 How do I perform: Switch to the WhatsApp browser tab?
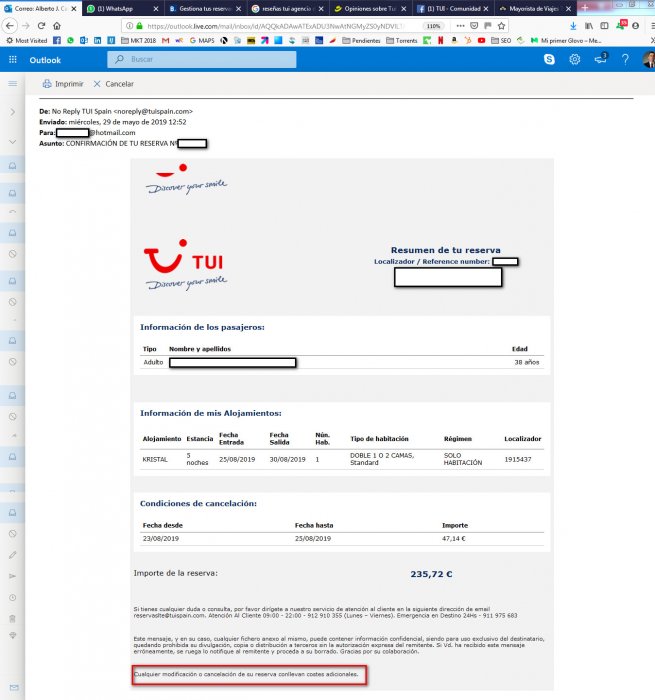point(123,8)
